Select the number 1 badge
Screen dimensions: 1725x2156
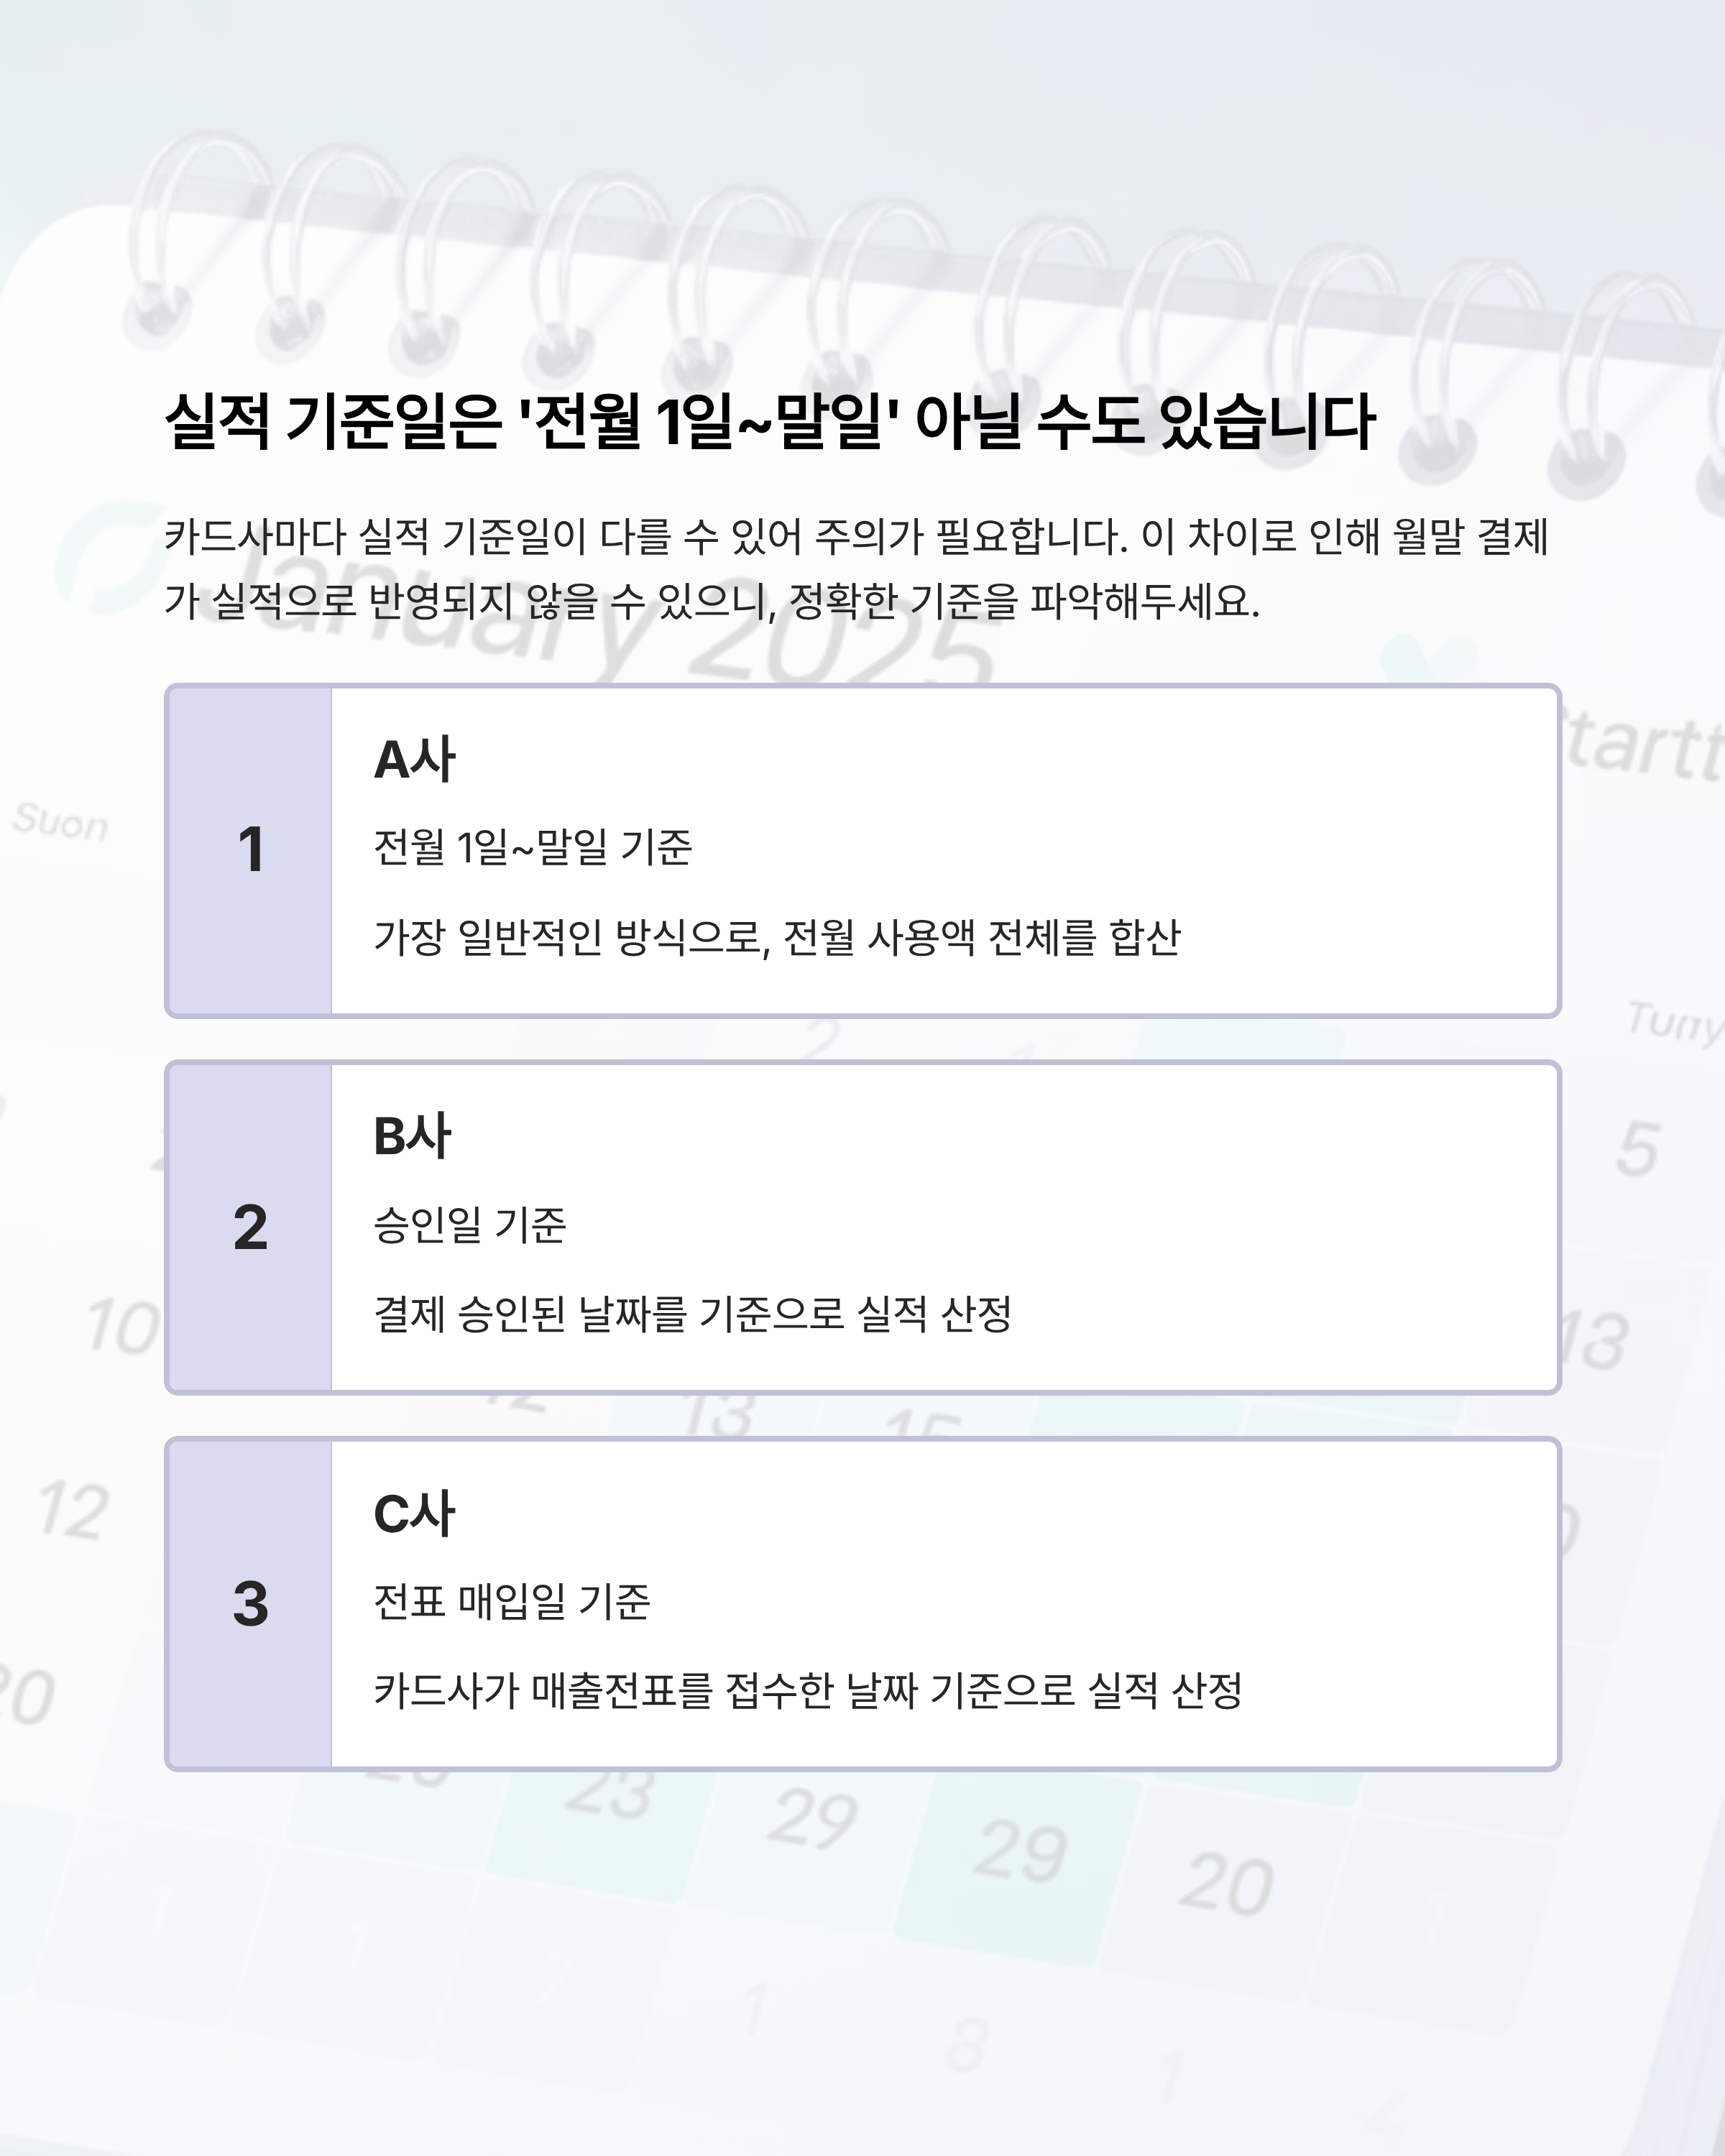click(251, 850)
